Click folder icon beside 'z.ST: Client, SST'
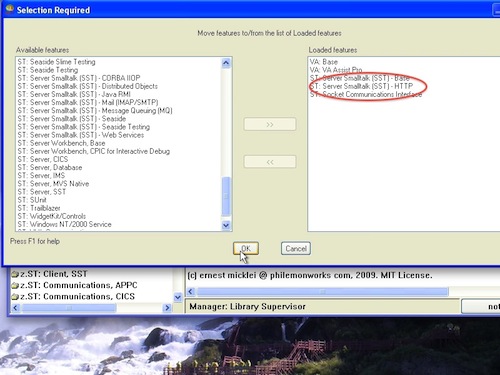 15,275
